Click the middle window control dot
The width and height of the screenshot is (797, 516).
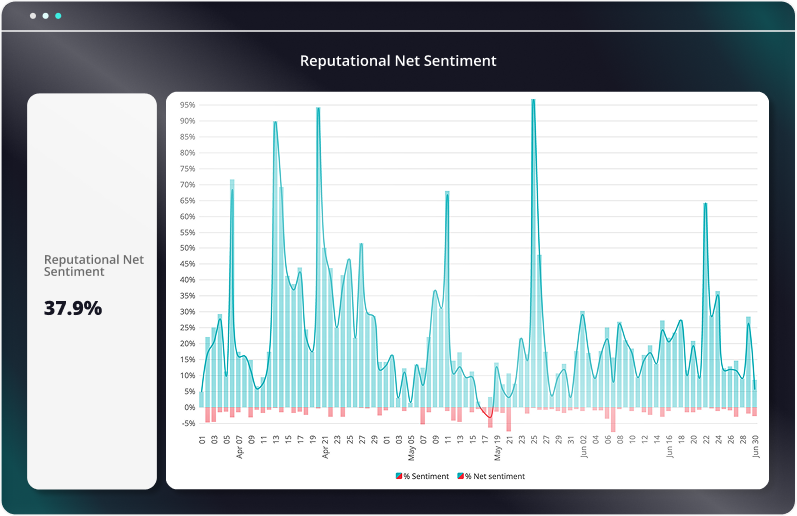tap(45, 17)
